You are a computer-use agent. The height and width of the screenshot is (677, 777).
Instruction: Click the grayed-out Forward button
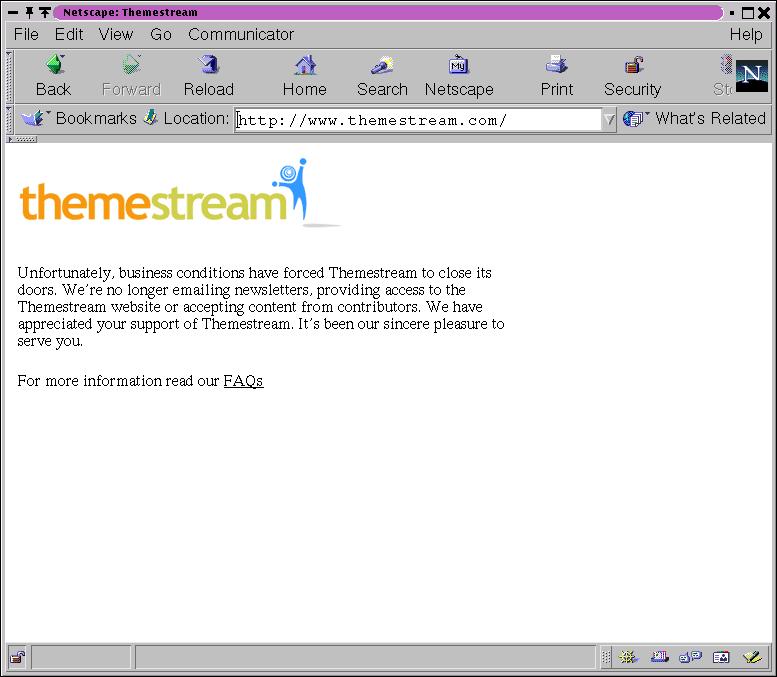point(131,76)
